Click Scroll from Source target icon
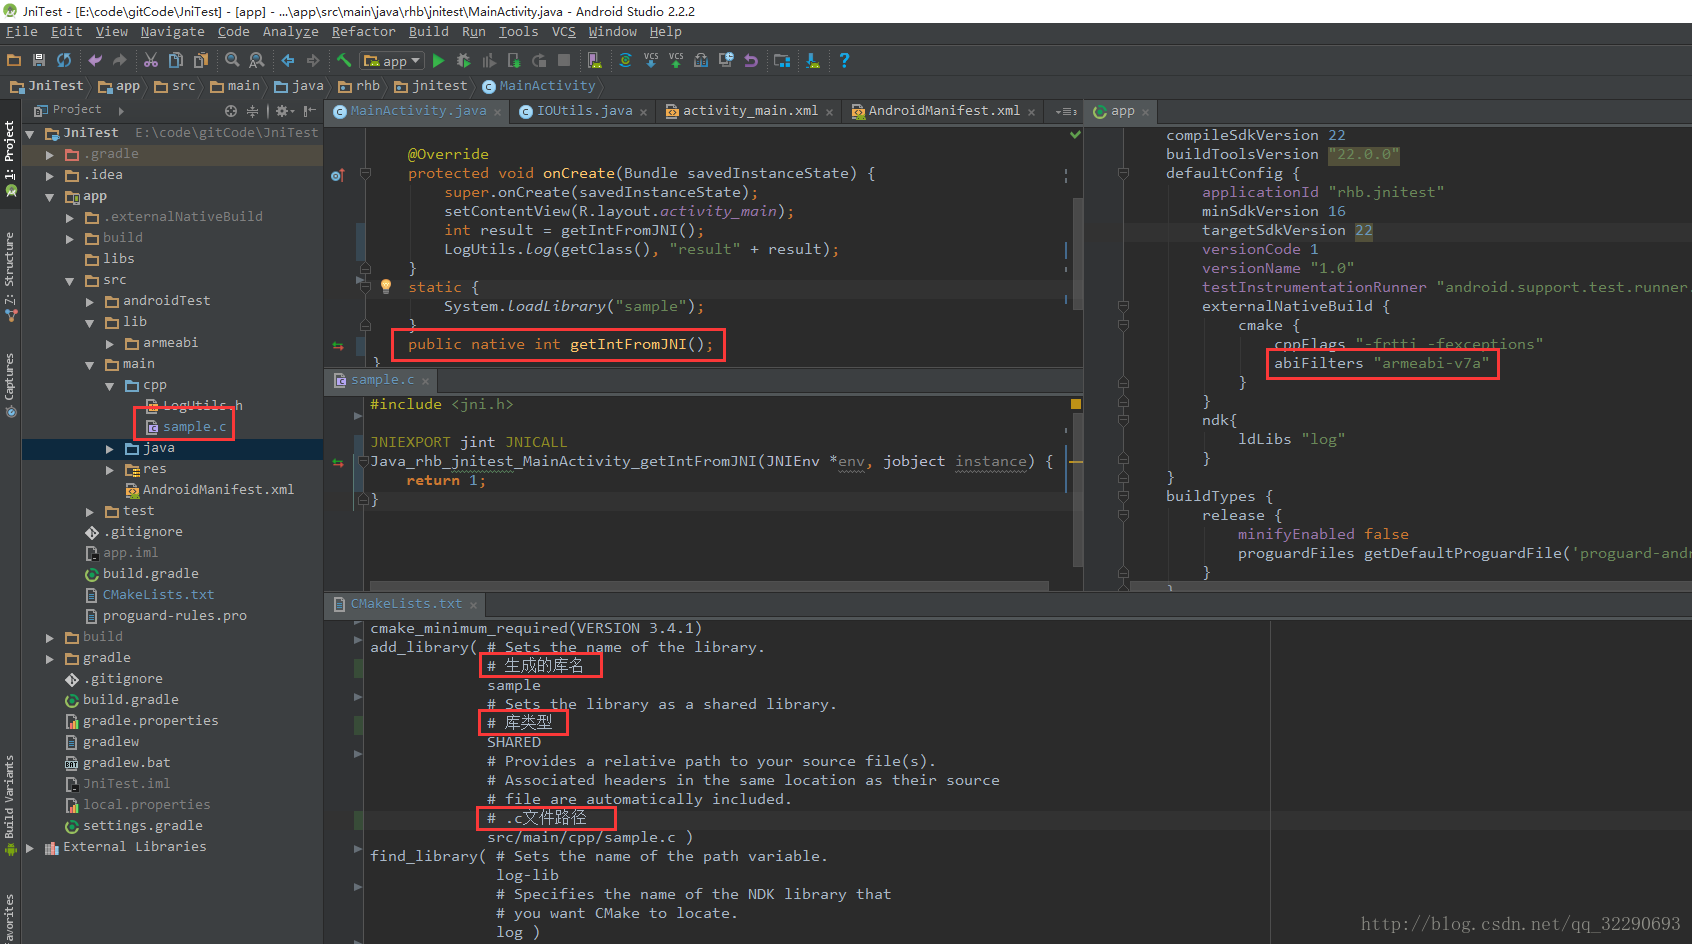This screenshot has width=1692, height=944. point(231,111)
